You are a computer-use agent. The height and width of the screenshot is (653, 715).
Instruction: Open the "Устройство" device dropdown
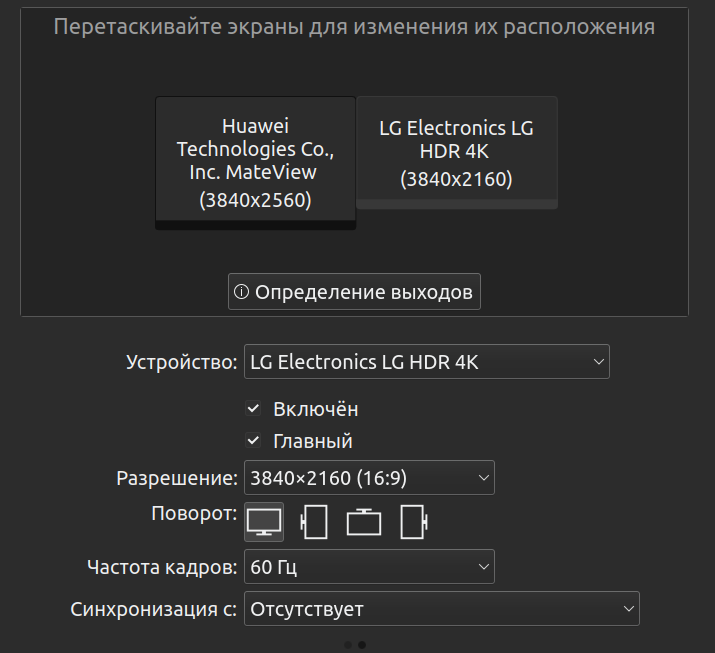(426, 362)
